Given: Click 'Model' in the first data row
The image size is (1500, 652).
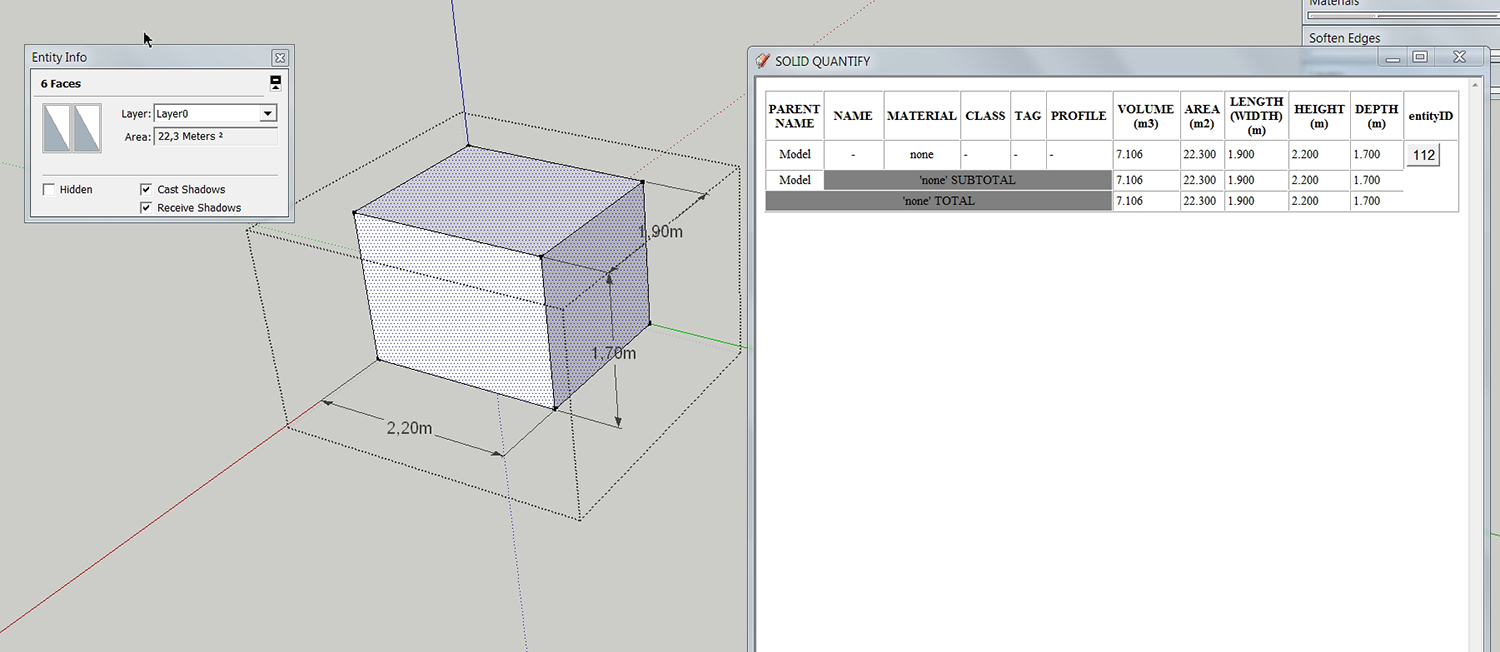Looking at the screenshot, I should coord(795,155).
